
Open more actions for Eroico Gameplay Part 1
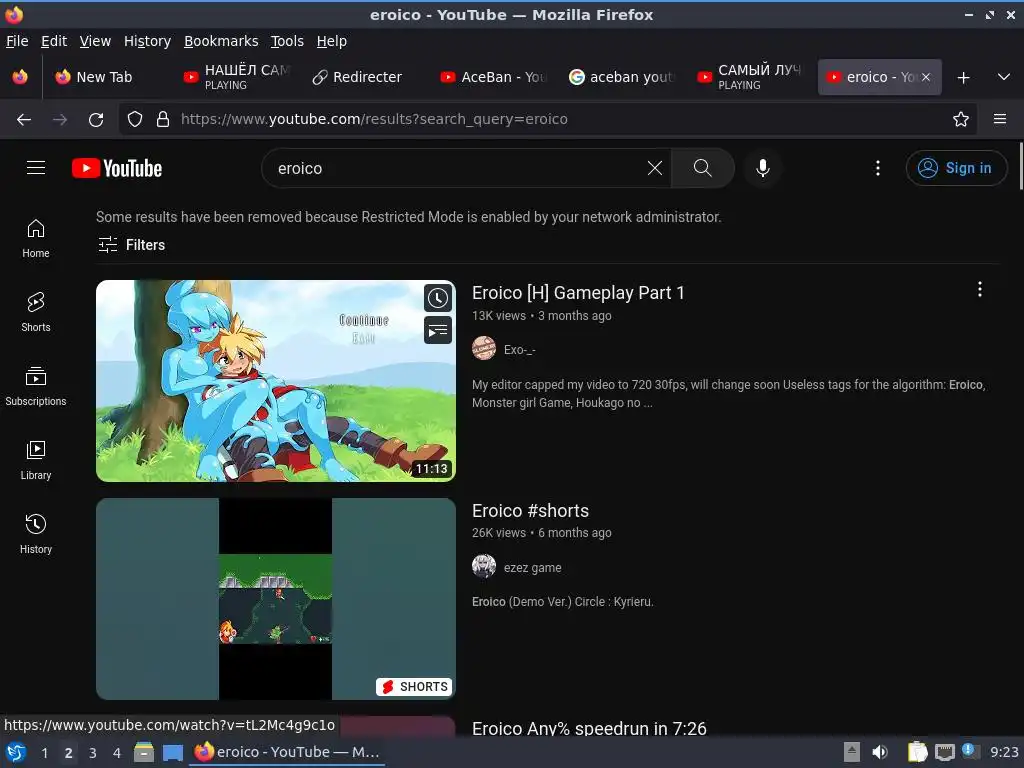pos(980,289)
